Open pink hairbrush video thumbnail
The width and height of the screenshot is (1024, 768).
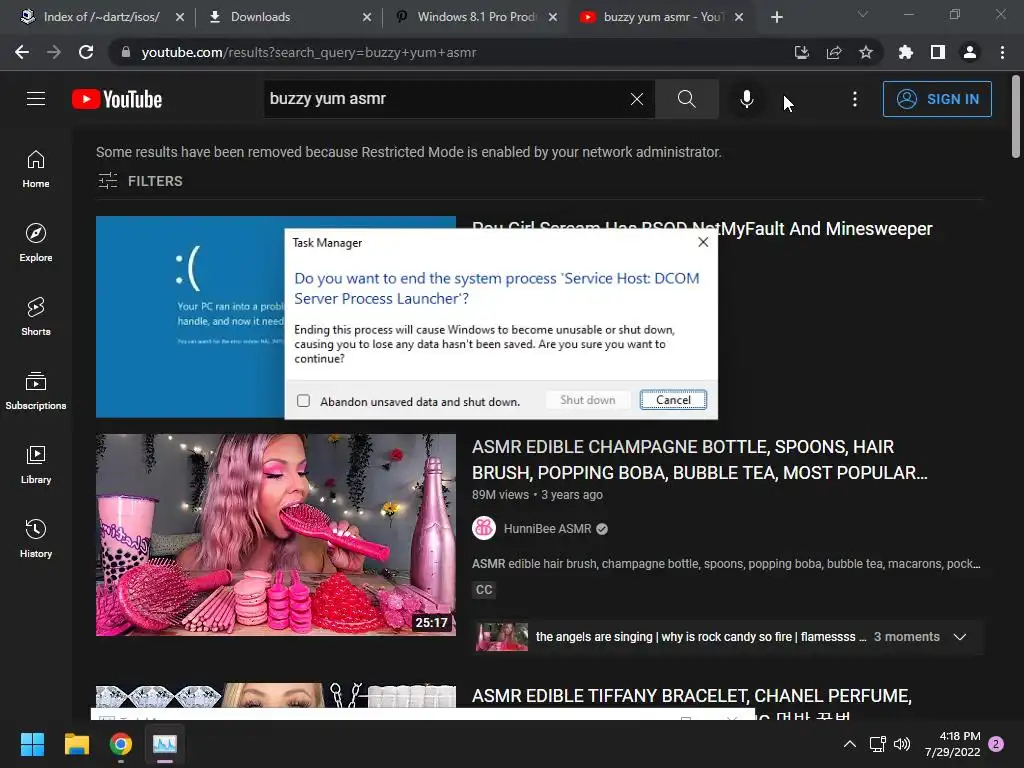click(x=276, y=535)
